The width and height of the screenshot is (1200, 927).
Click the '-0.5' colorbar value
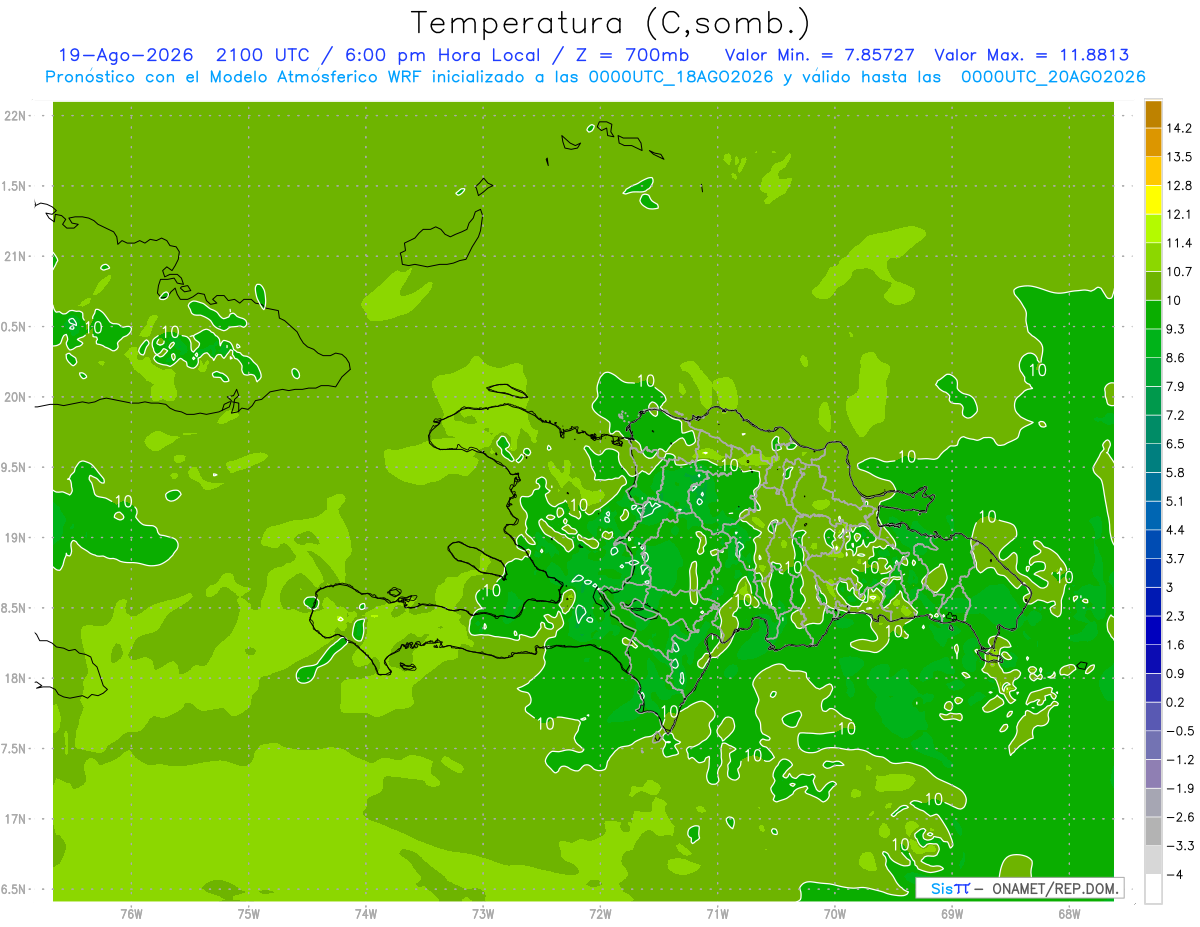[1179, 731]
